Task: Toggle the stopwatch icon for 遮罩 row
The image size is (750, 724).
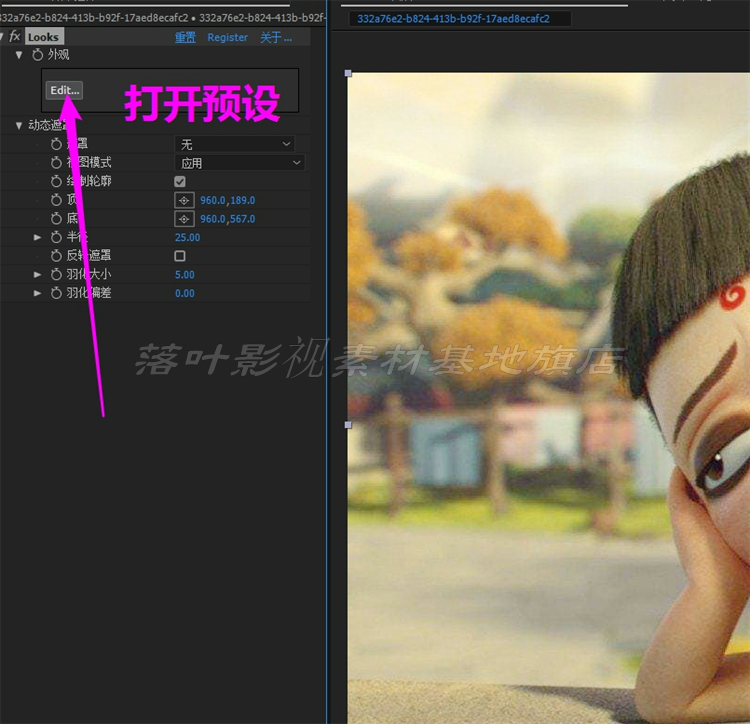Action: 56,144
